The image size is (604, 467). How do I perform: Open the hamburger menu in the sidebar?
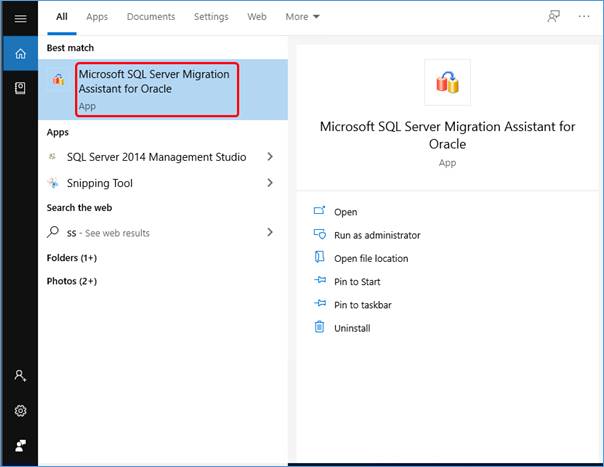20,18
